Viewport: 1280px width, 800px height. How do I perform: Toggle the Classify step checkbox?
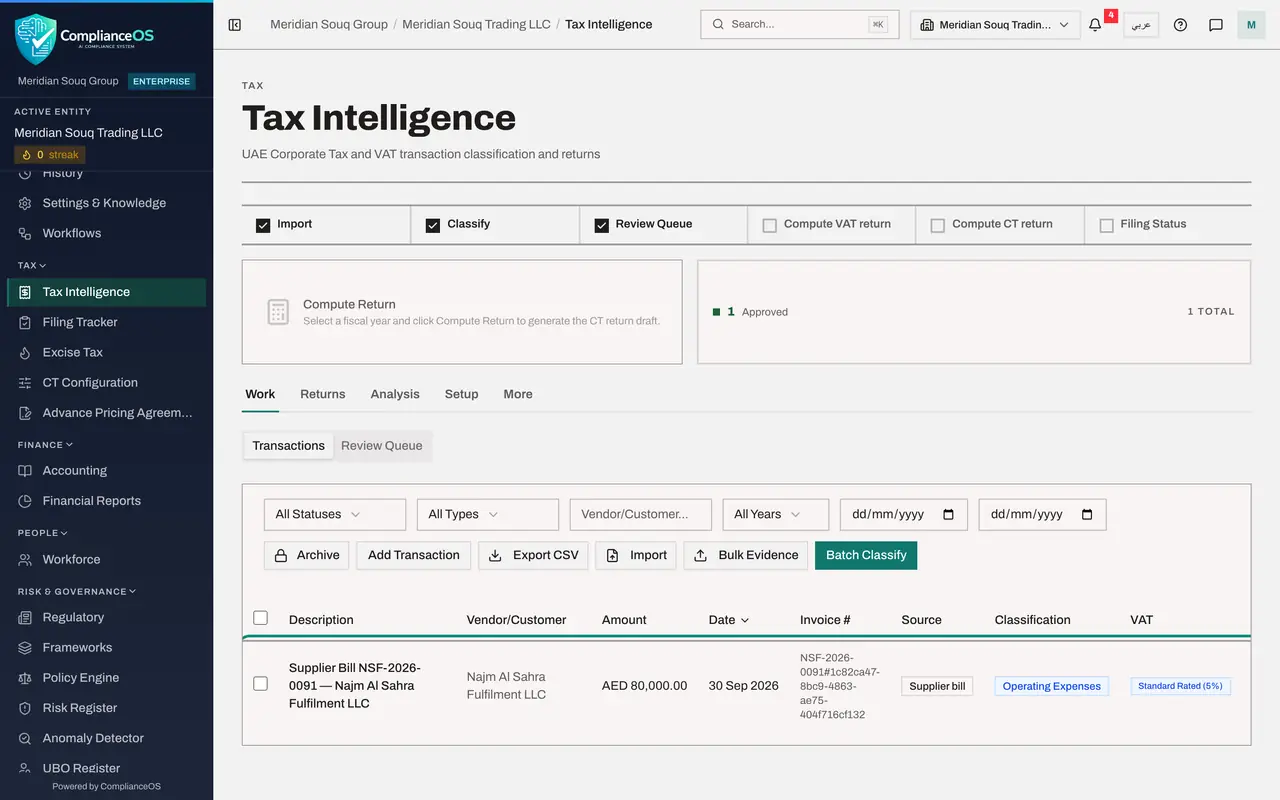click(433, 225)
